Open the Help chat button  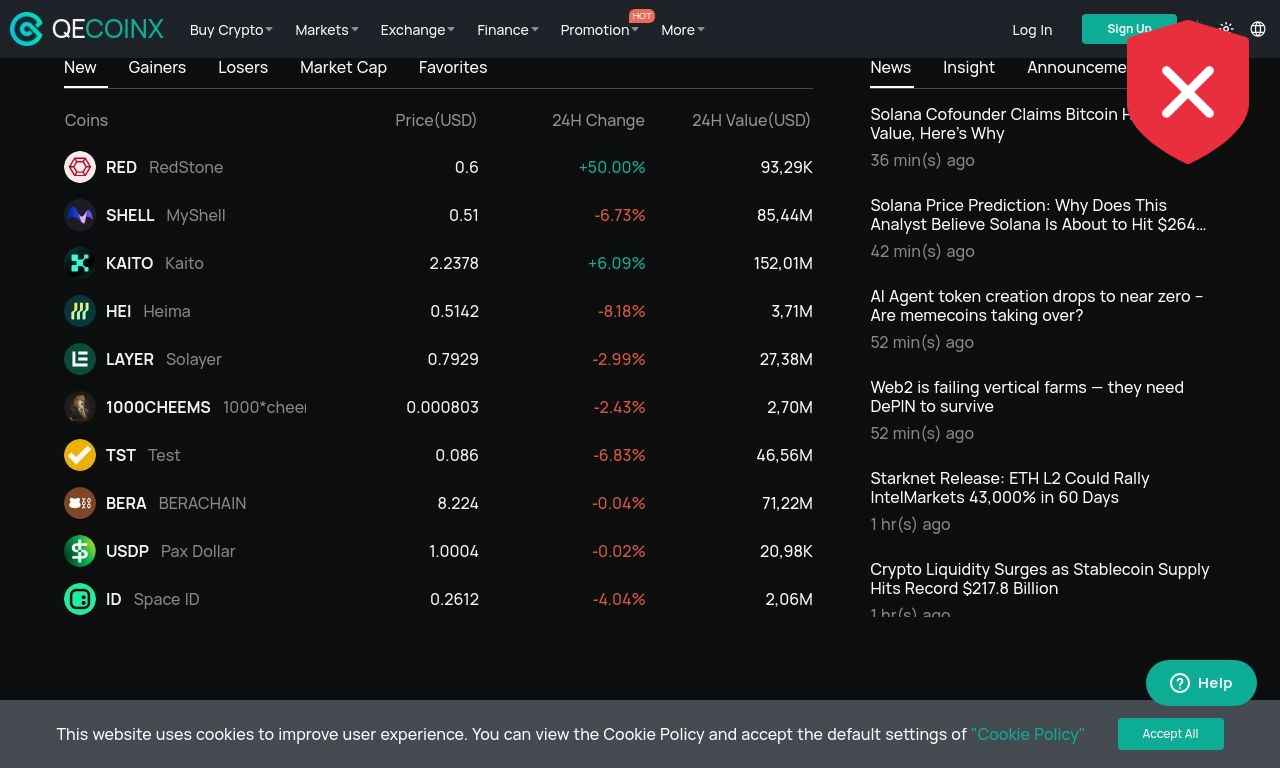tap(1201, 683)
